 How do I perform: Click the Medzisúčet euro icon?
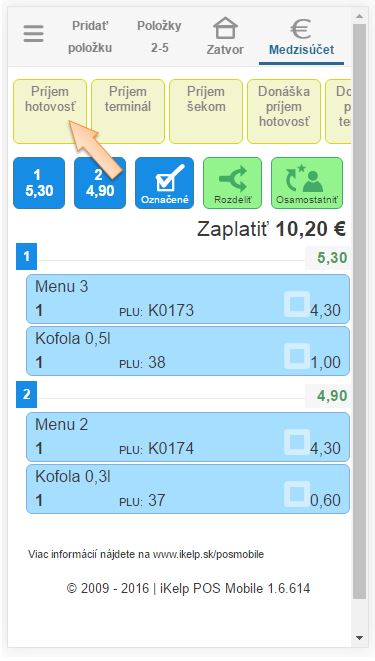[301, 29]
